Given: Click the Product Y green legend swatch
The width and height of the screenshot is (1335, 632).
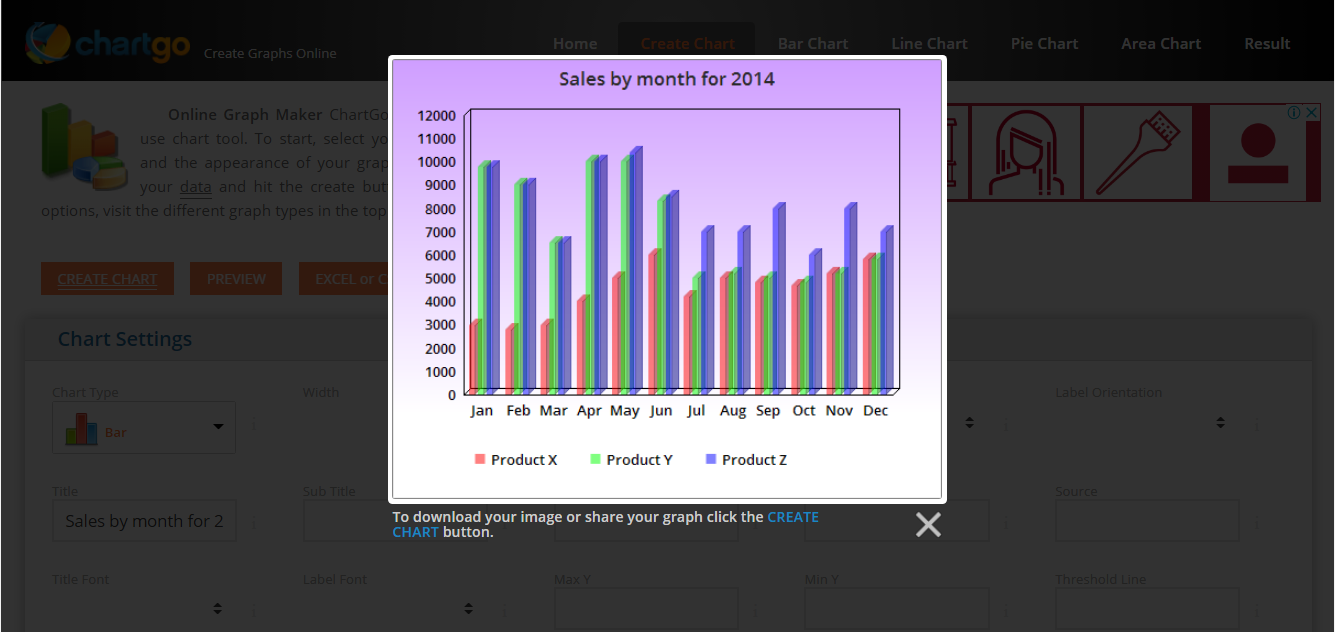Looking at the screenshot, I should pos(596,459).
